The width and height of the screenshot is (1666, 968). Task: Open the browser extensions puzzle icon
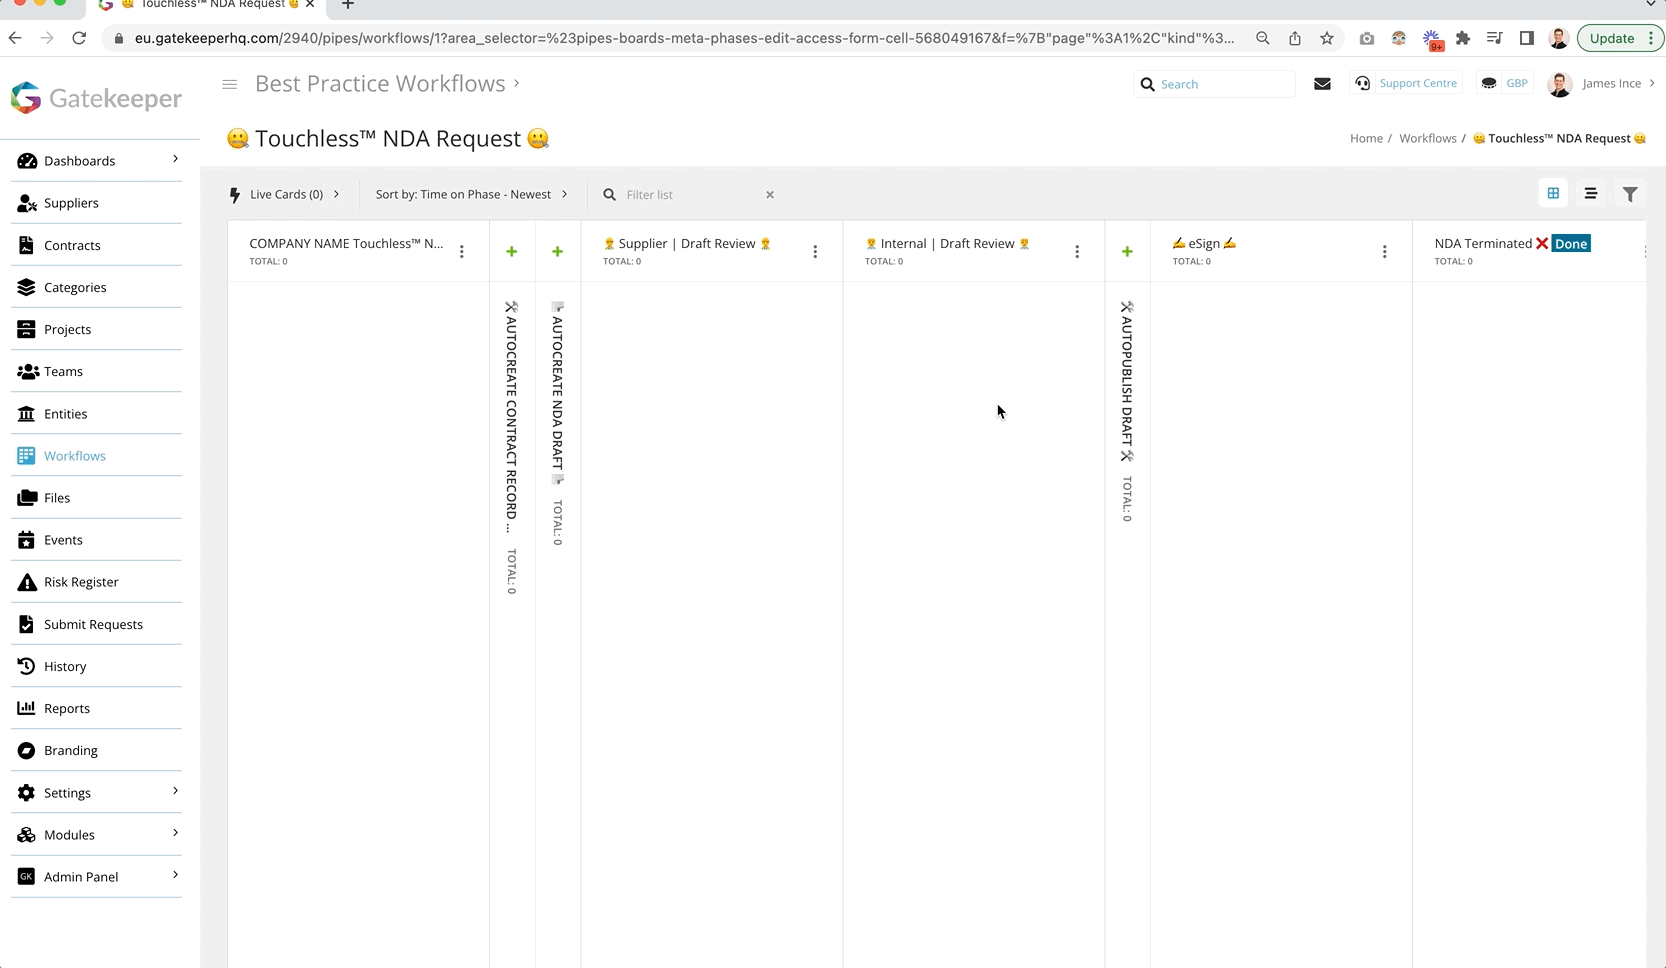pyautogui.click(x=1463, y=38)
